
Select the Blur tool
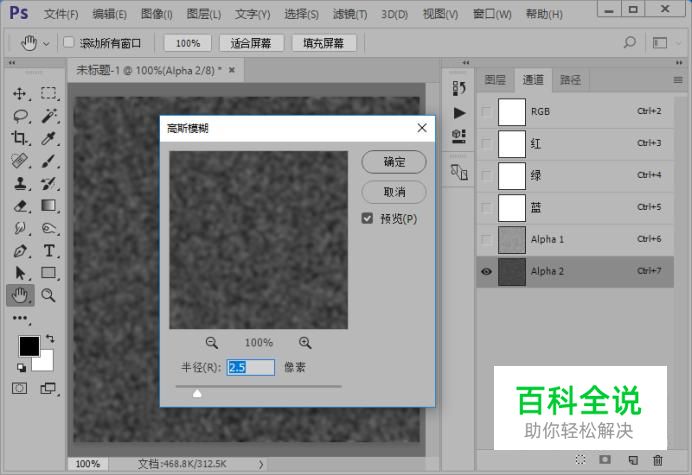20,228
